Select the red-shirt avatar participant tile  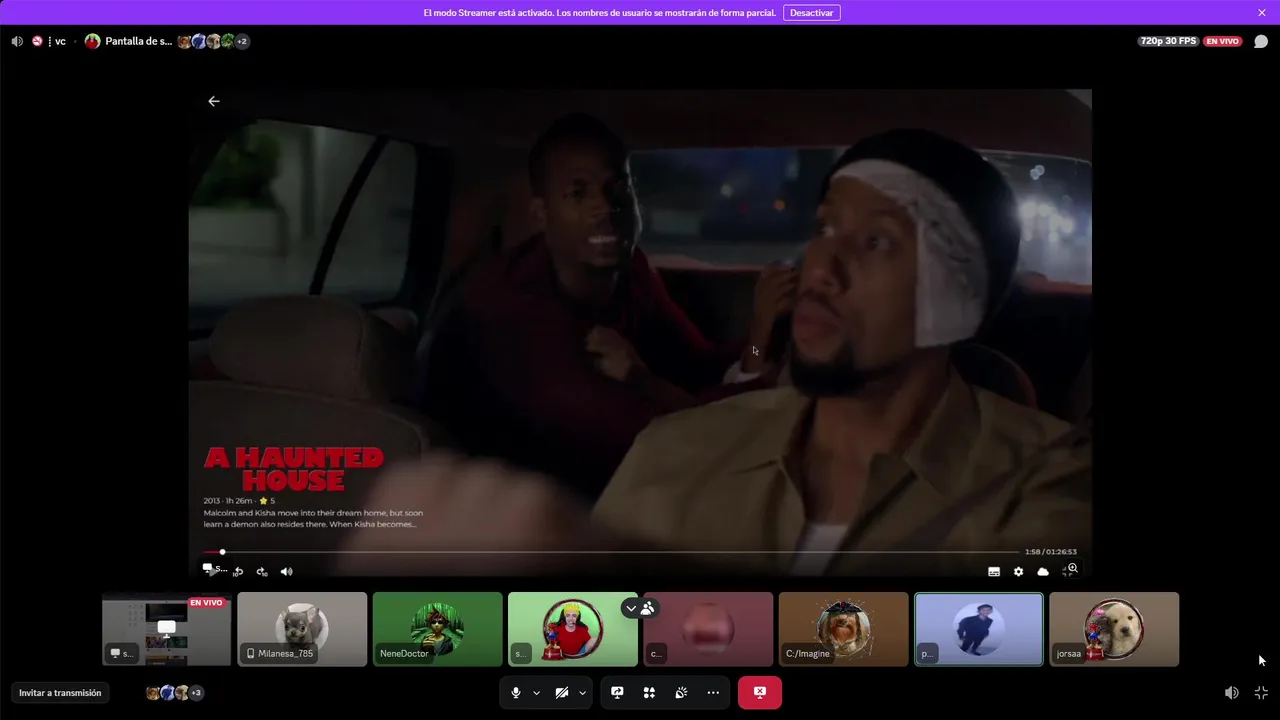coord(572,629)
